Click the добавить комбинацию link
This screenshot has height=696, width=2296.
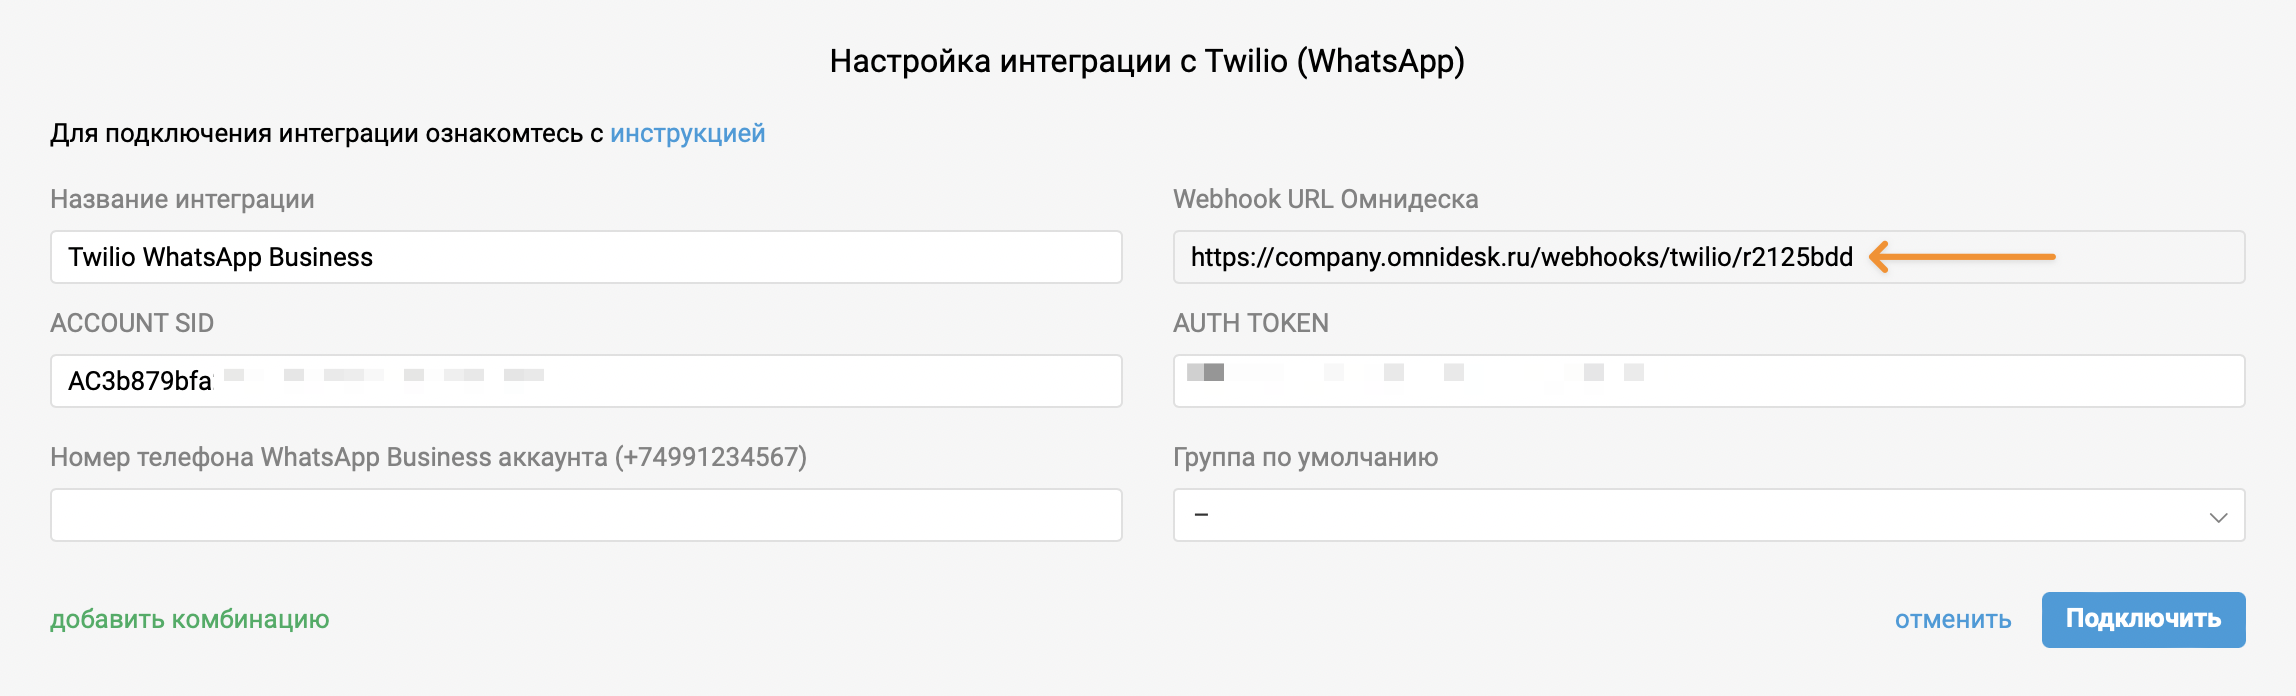point(190,620)
